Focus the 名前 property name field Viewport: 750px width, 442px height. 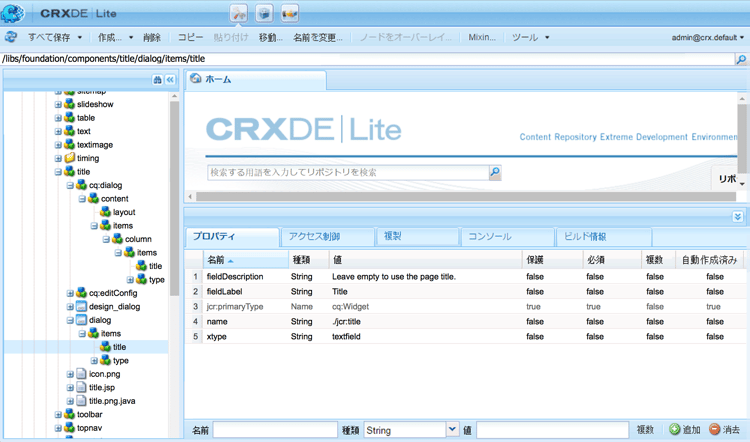pyautogui.click(x=275, y=430)
